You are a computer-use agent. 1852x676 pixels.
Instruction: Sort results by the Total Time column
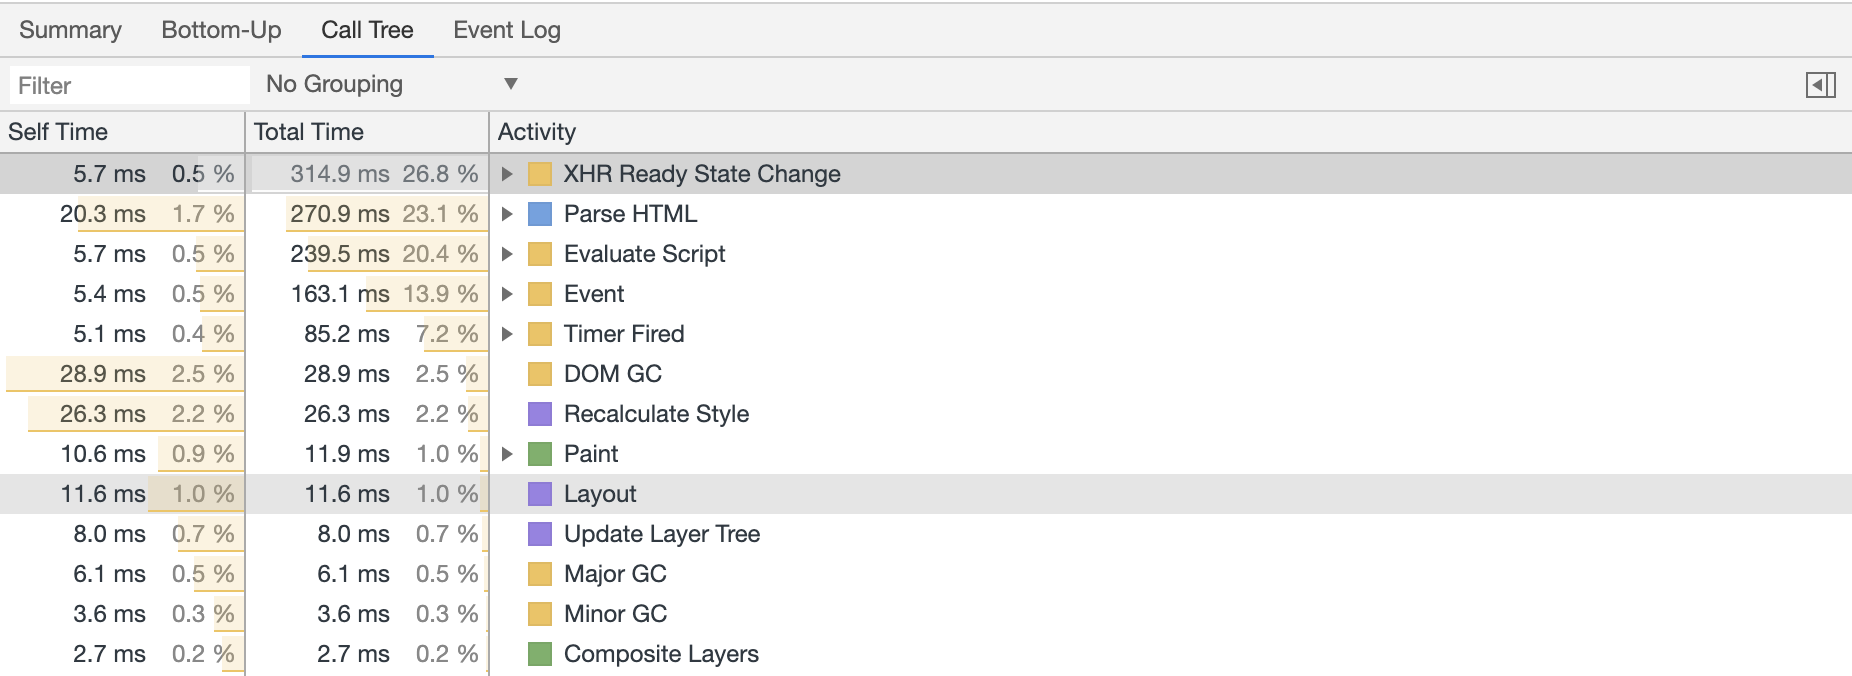pyautogui.click(x=310, y=131)
